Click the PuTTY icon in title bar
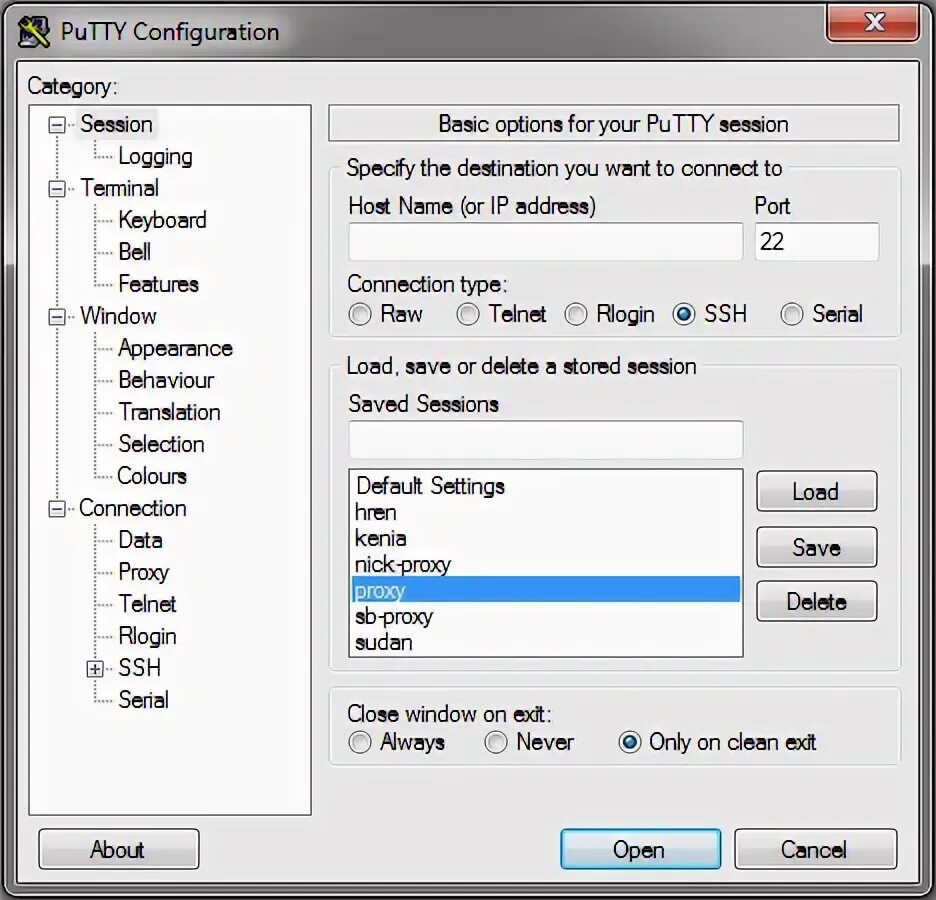The height and width of the screenshot is (900, 936). pos(33,32)
